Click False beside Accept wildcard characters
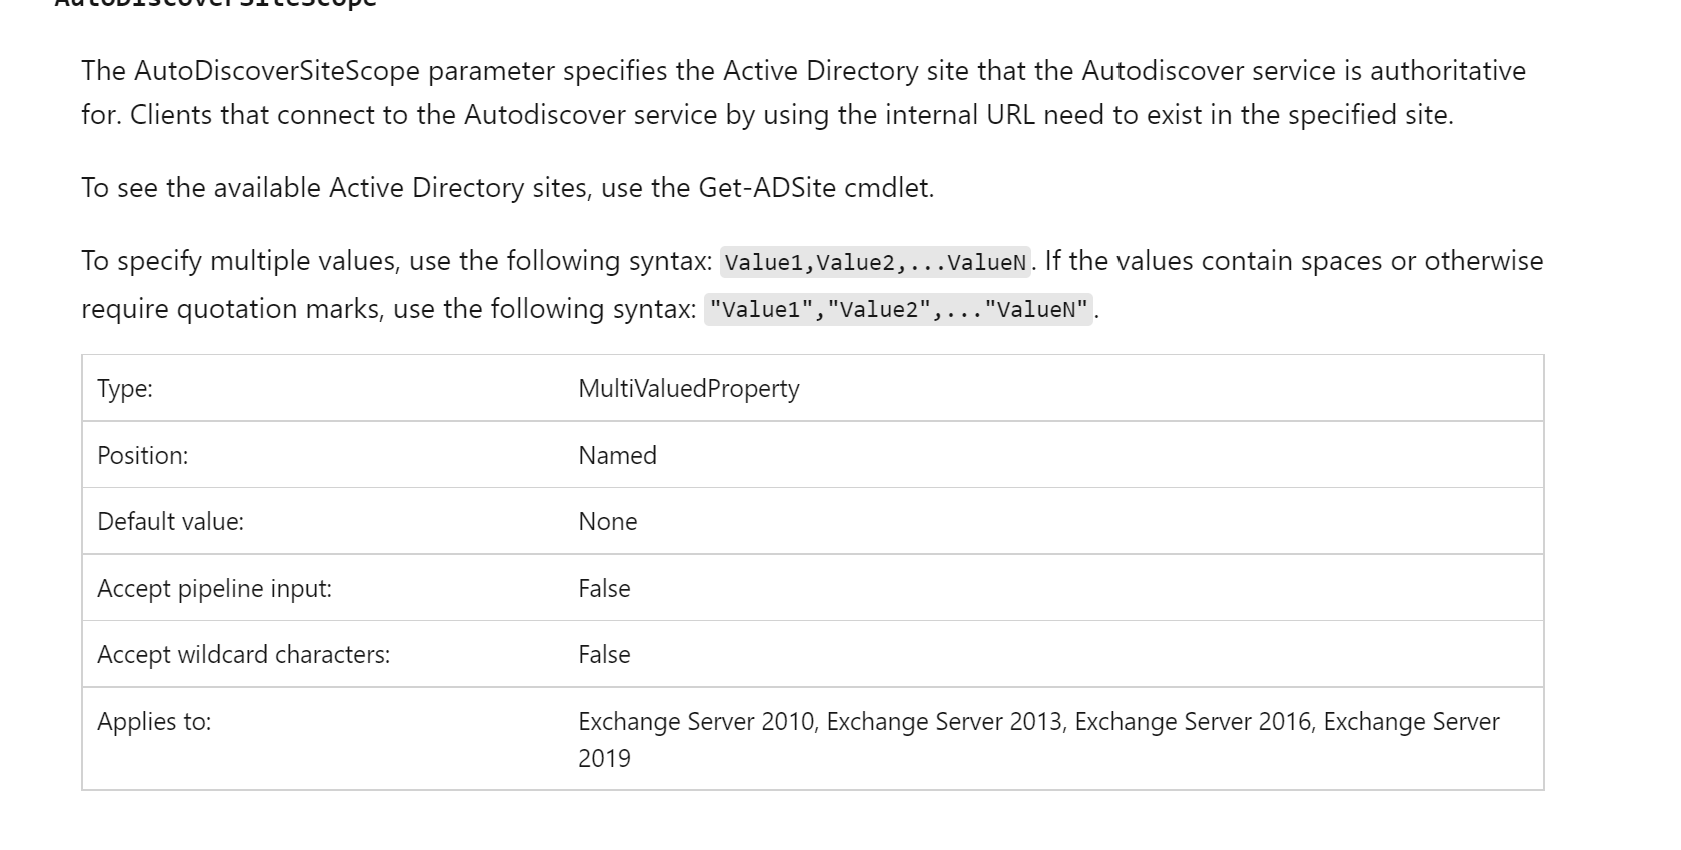 [x=604, y=654]
